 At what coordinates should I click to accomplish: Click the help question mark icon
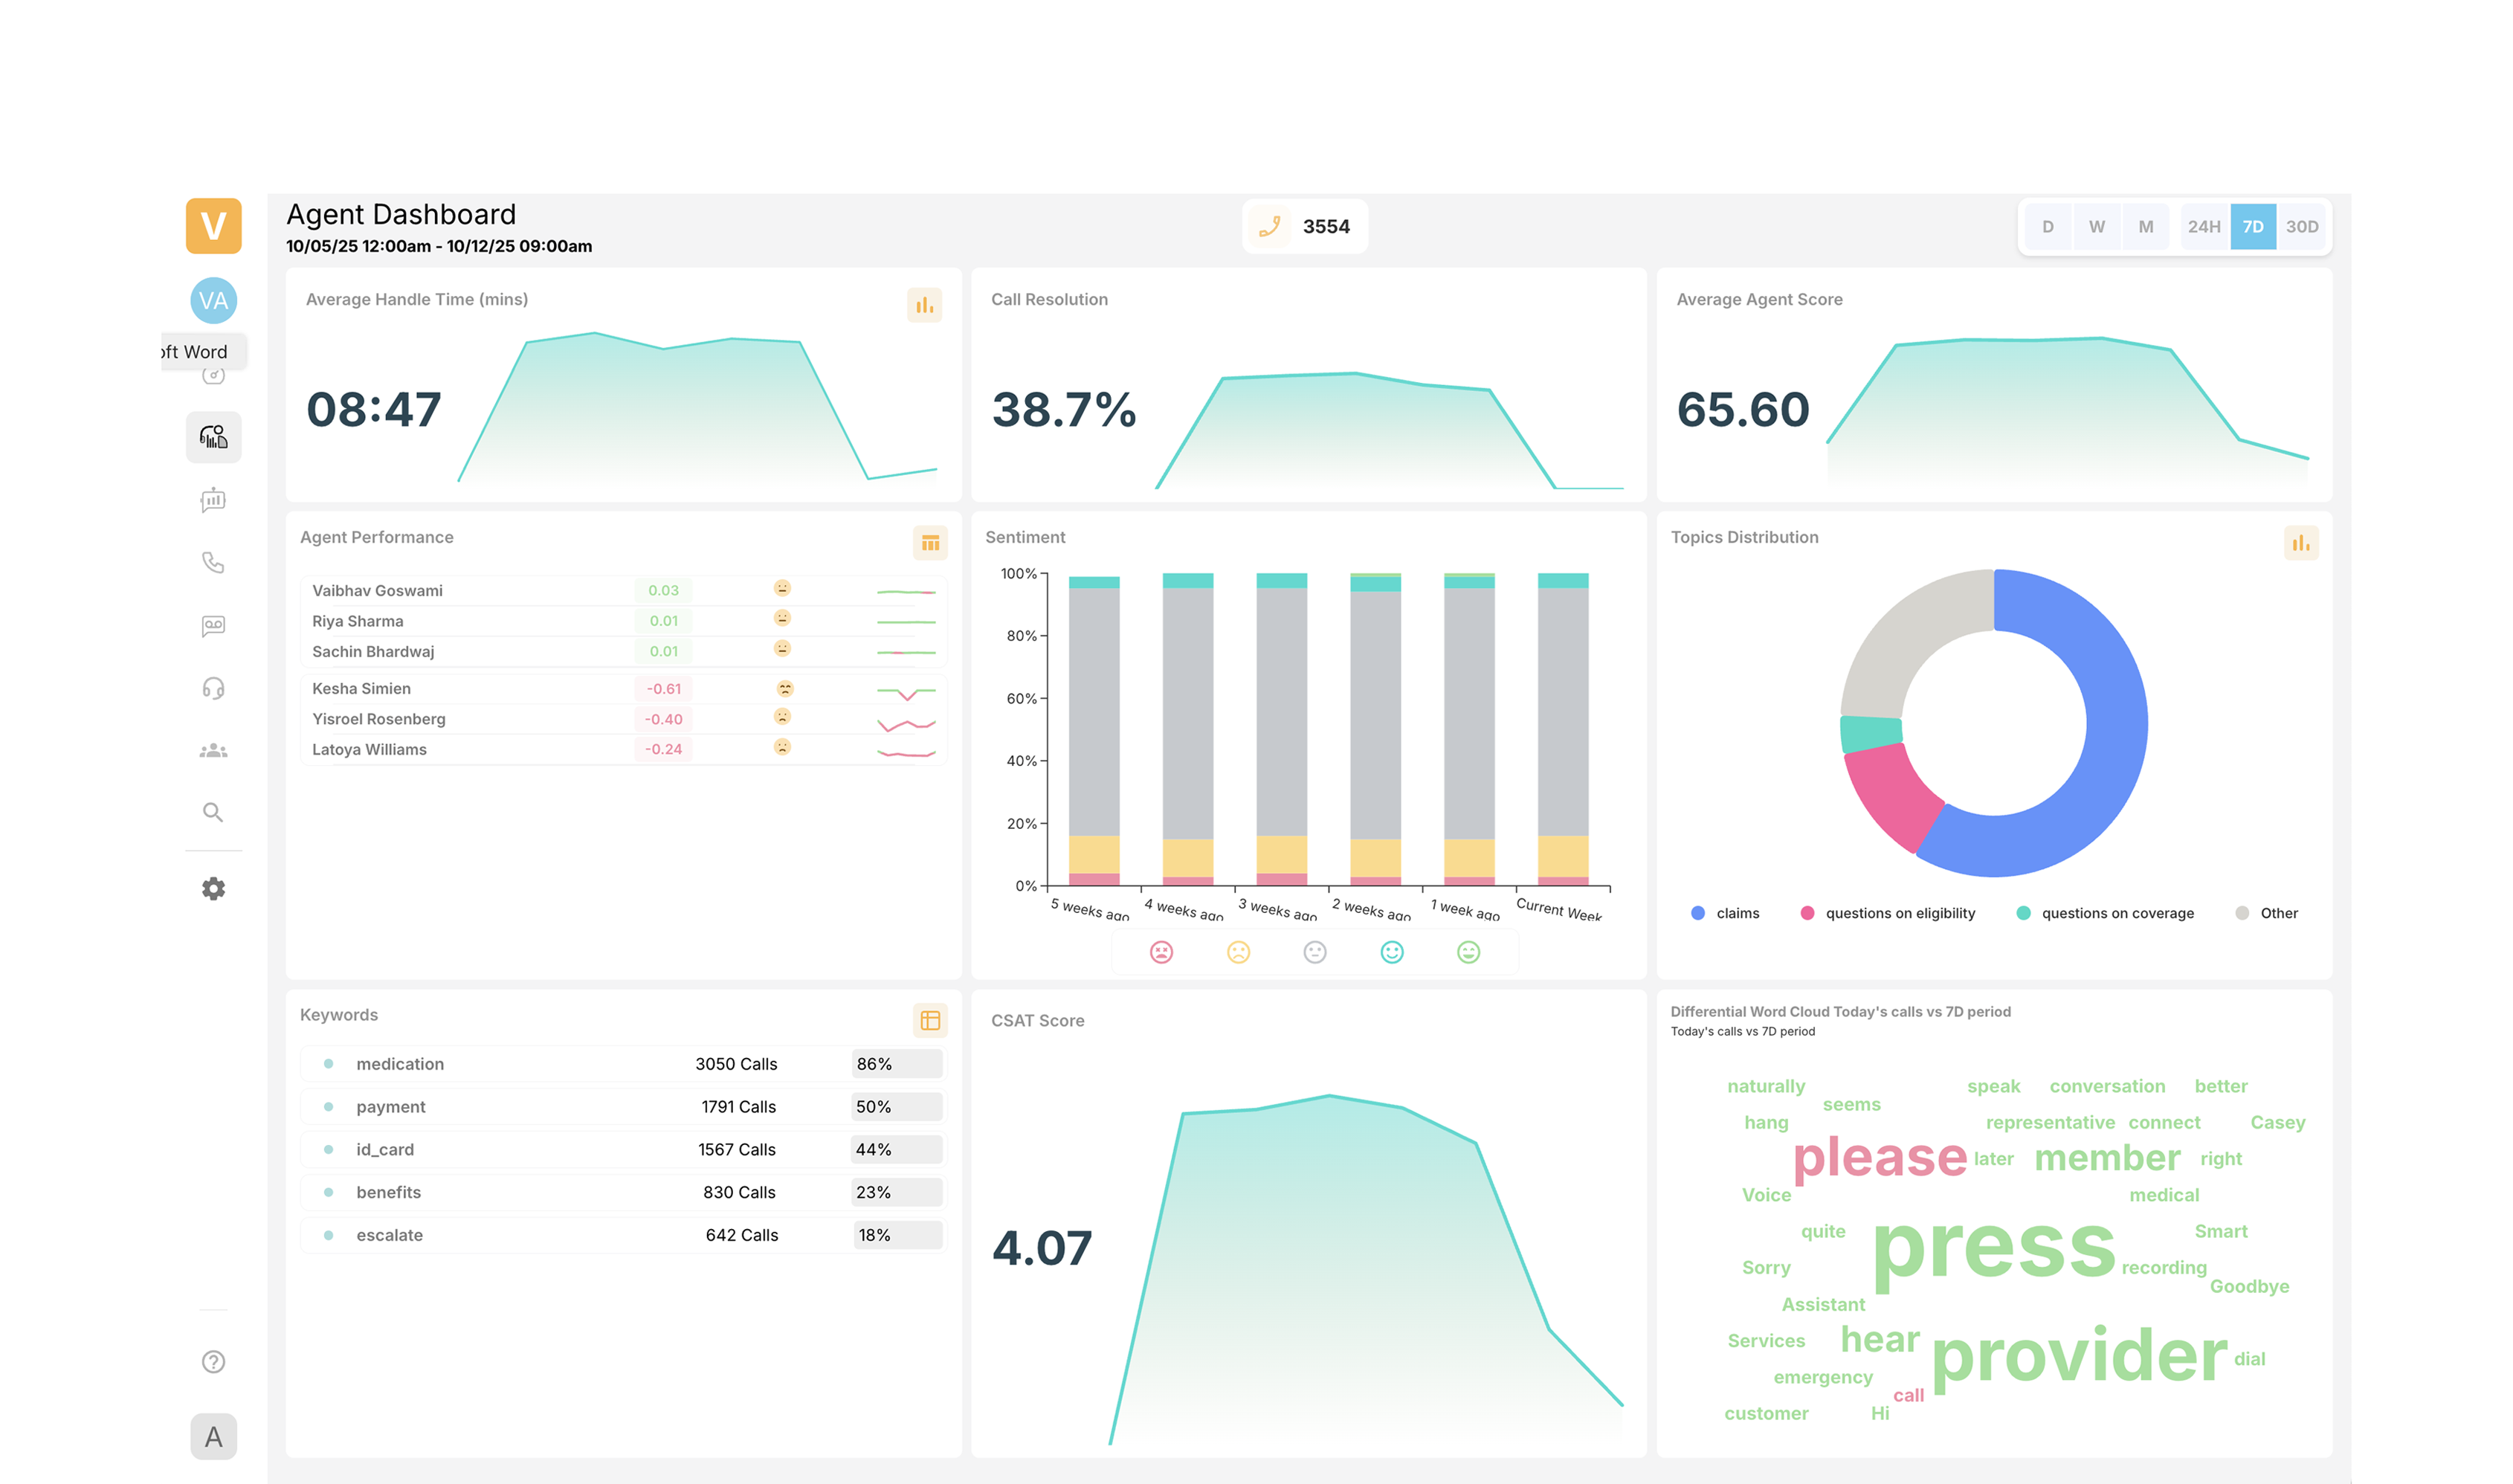coord(213,1362)
